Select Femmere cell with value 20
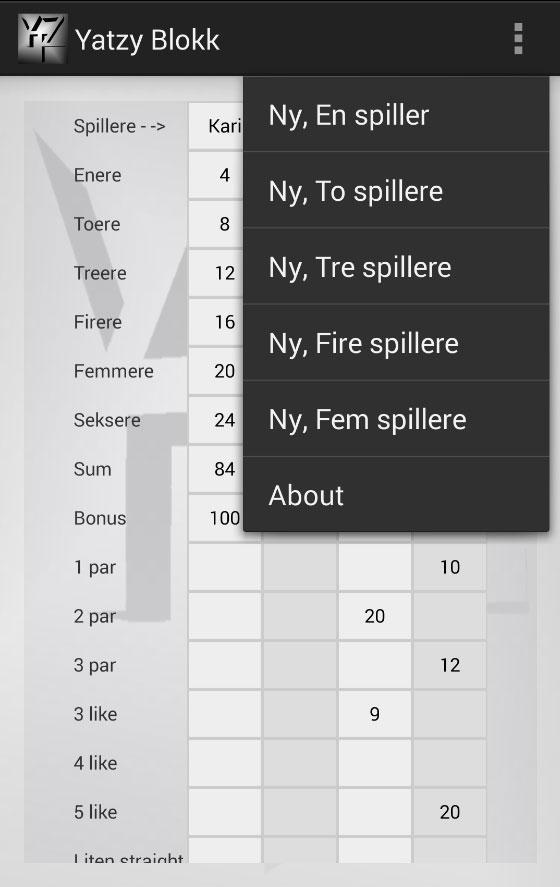The width and height of the screenshot is (560, 887). tap(216, 371)
